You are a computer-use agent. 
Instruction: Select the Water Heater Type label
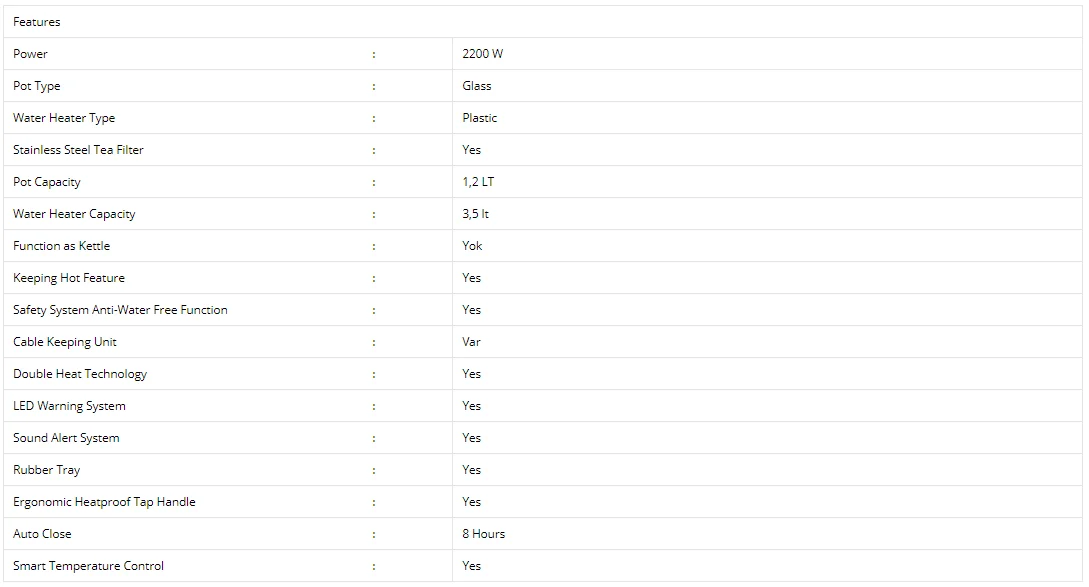(64, 118)
